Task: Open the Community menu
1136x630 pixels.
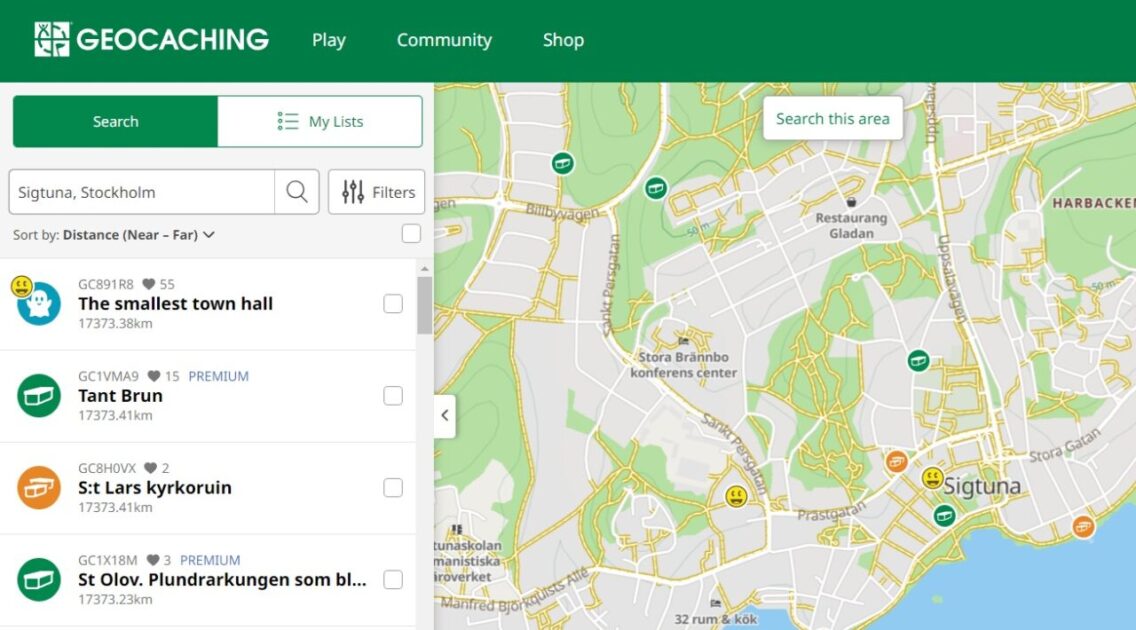Action: 444,40
